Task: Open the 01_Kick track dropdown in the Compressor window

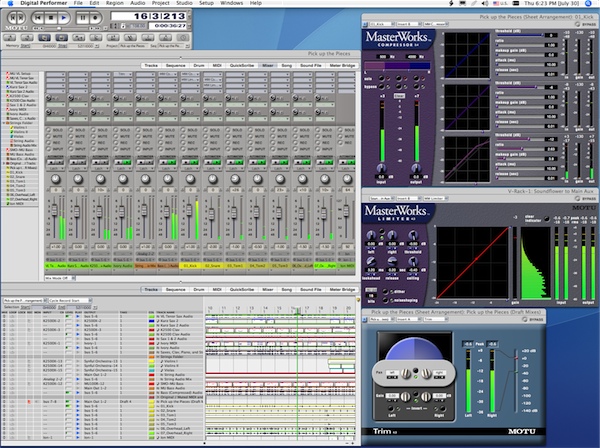Action: (382, 24)
